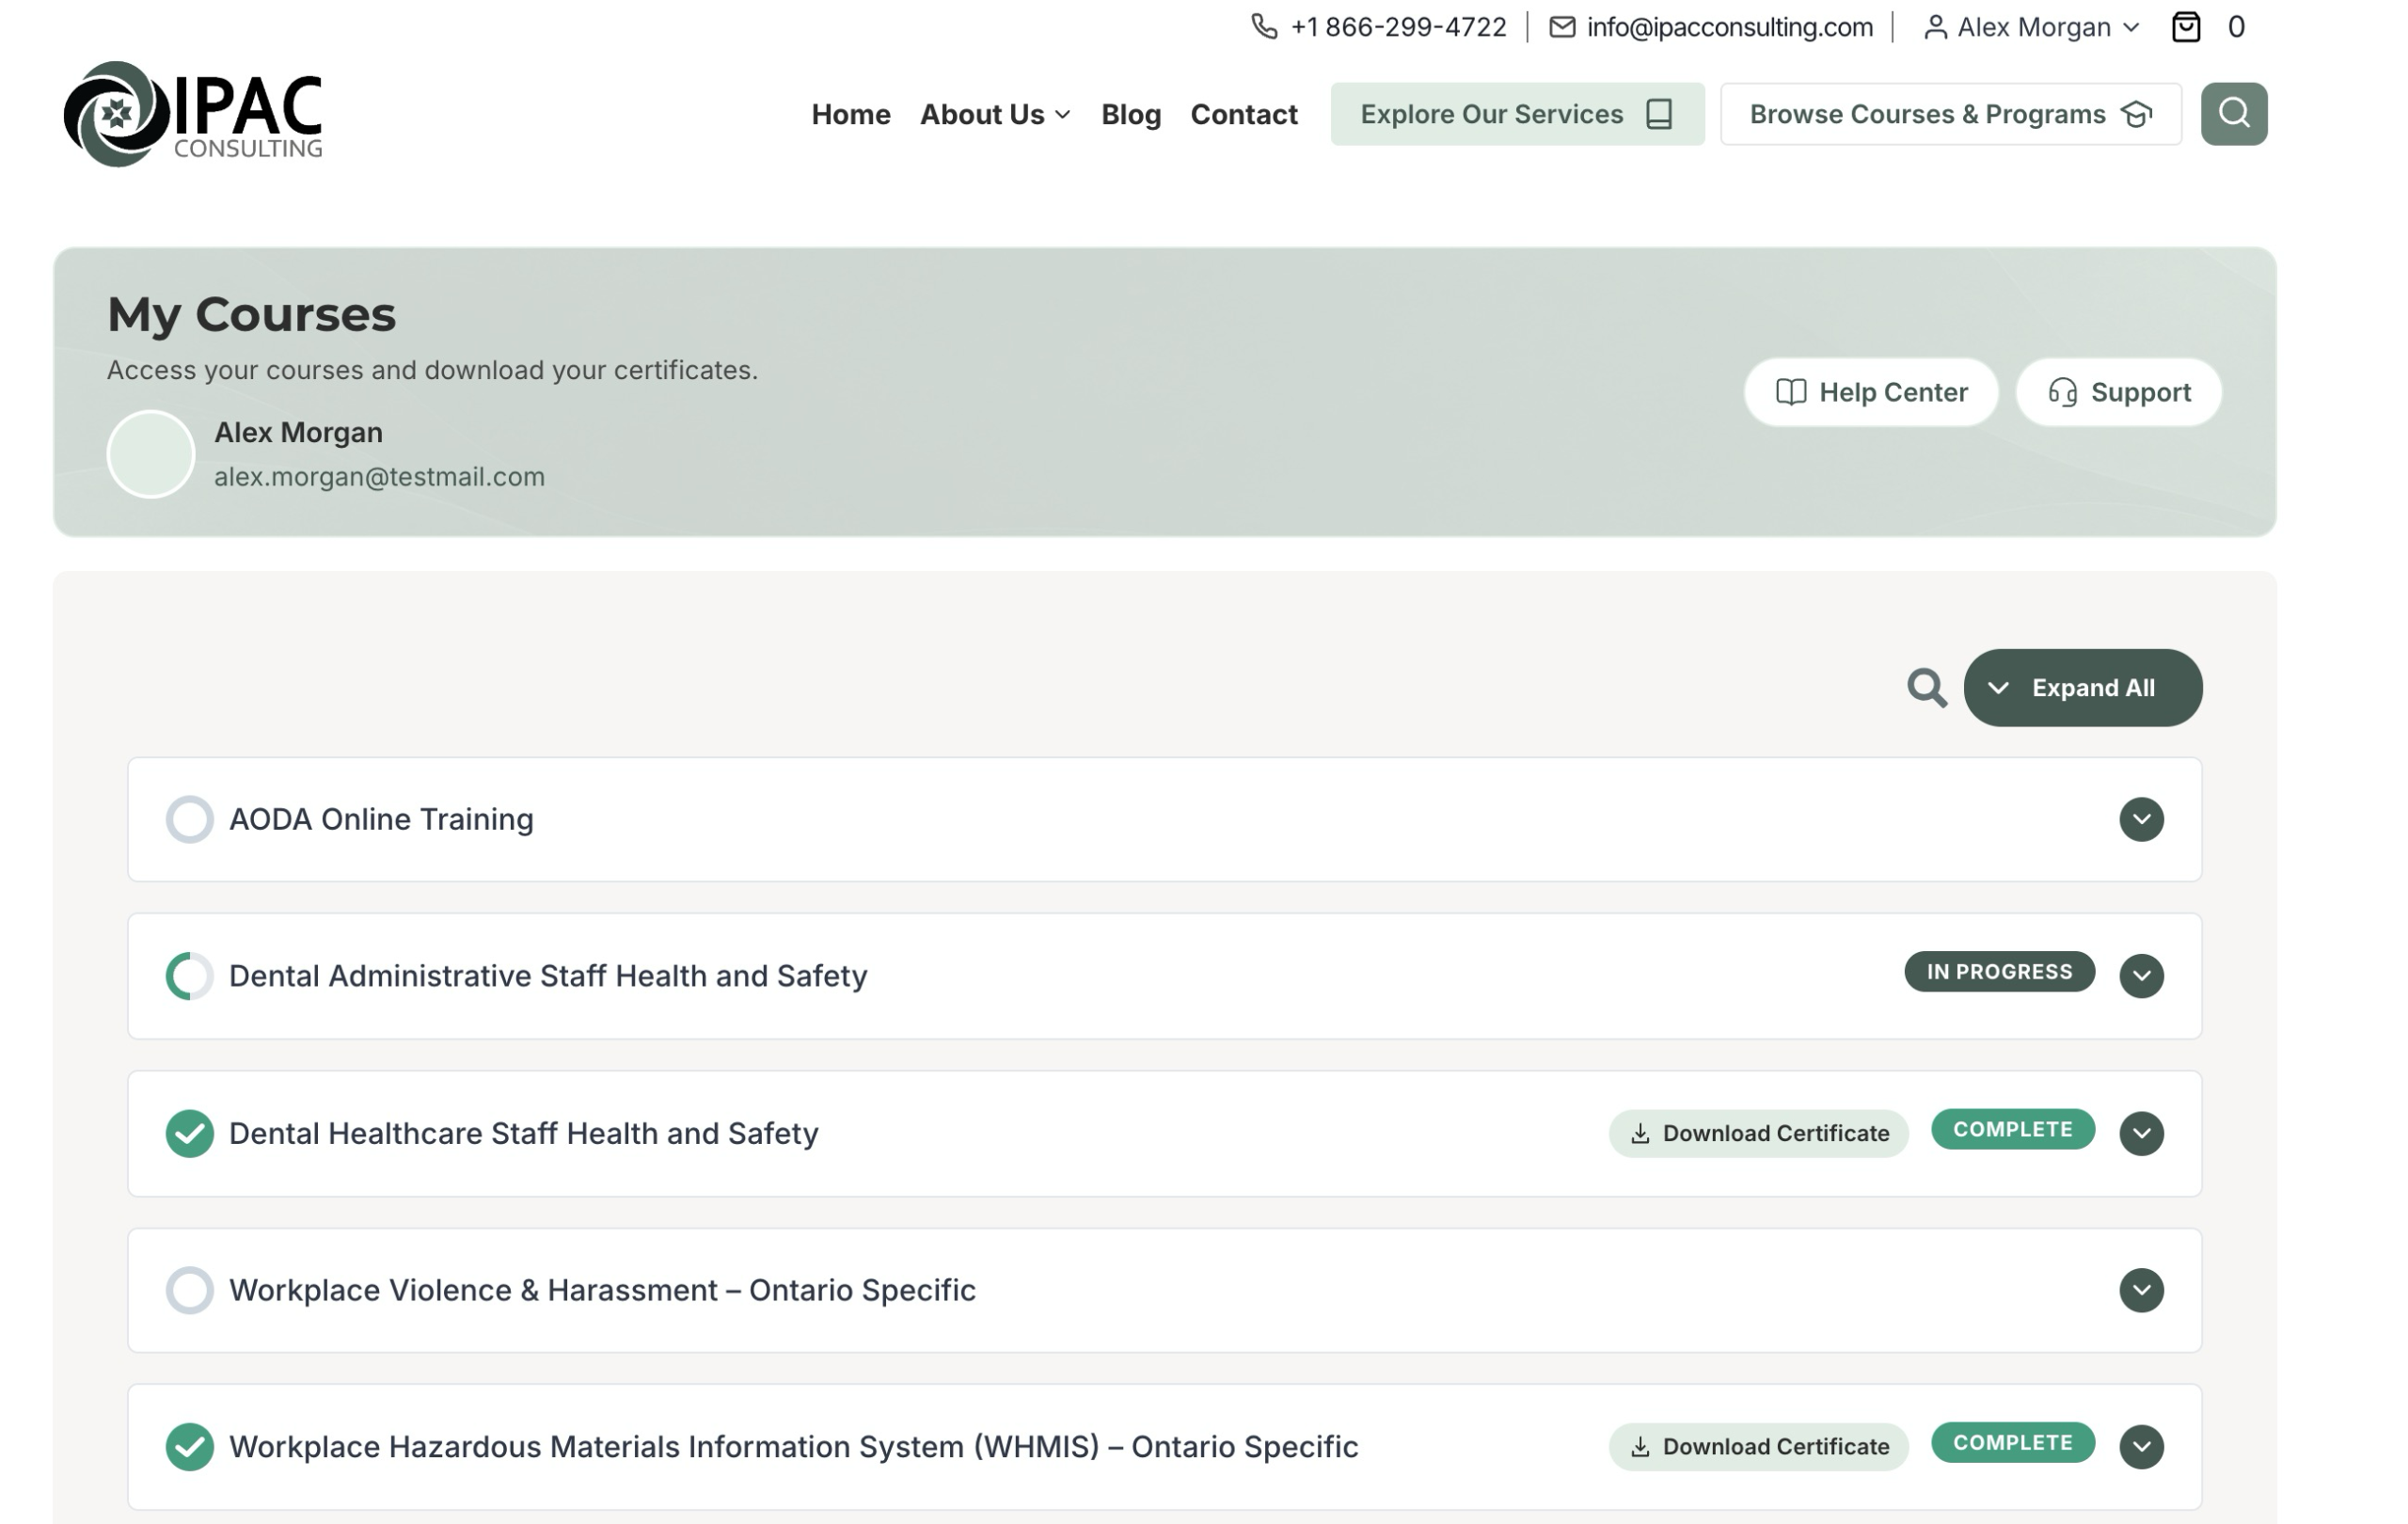Click alex.morgan@testmail.com text
Screen dimensions: 2408x1524
click(x=379, y=477)
